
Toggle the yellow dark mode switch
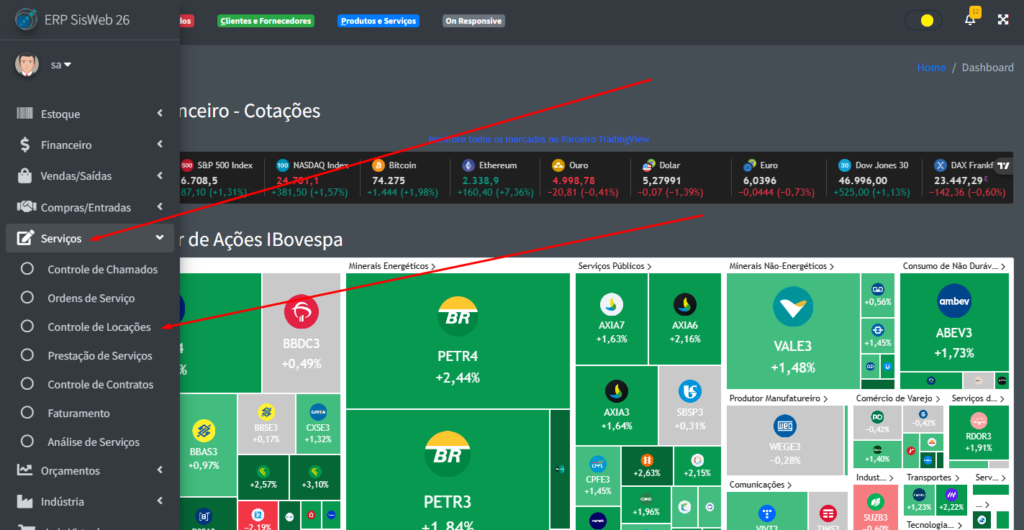click(x=923, y=20)
